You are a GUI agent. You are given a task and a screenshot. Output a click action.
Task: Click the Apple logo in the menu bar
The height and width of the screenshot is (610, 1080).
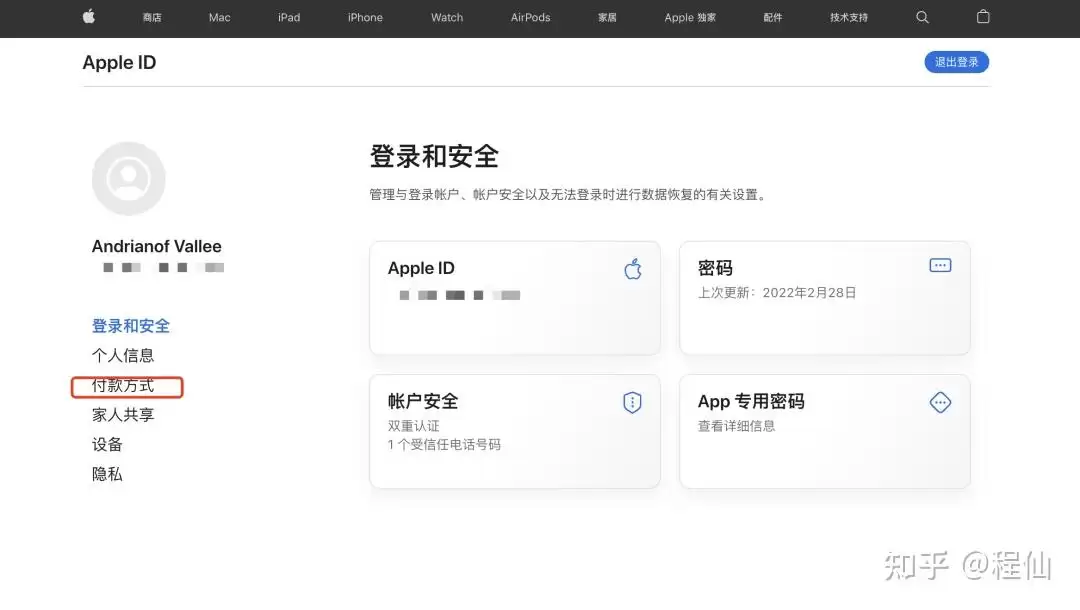(88, 17)
